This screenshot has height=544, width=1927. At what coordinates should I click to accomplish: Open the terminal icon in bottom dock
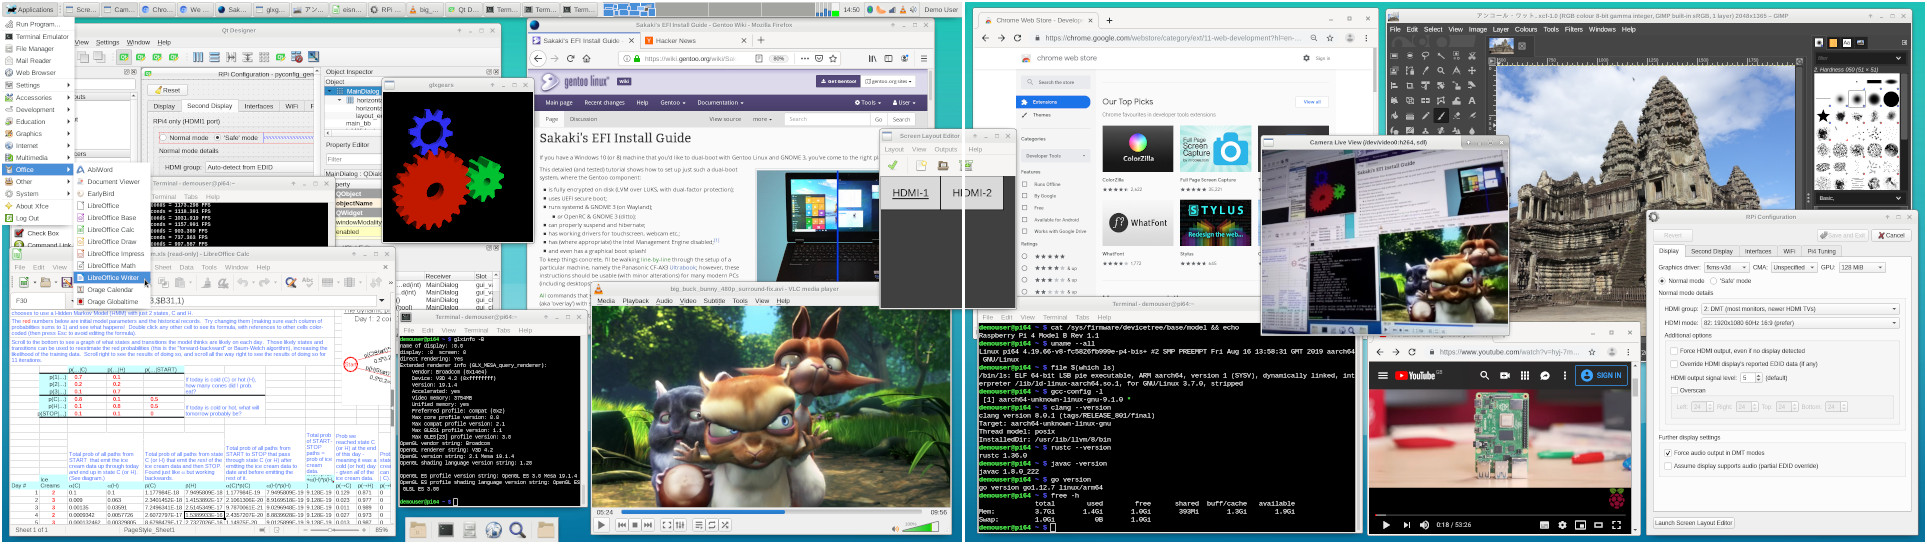point(446,530)
